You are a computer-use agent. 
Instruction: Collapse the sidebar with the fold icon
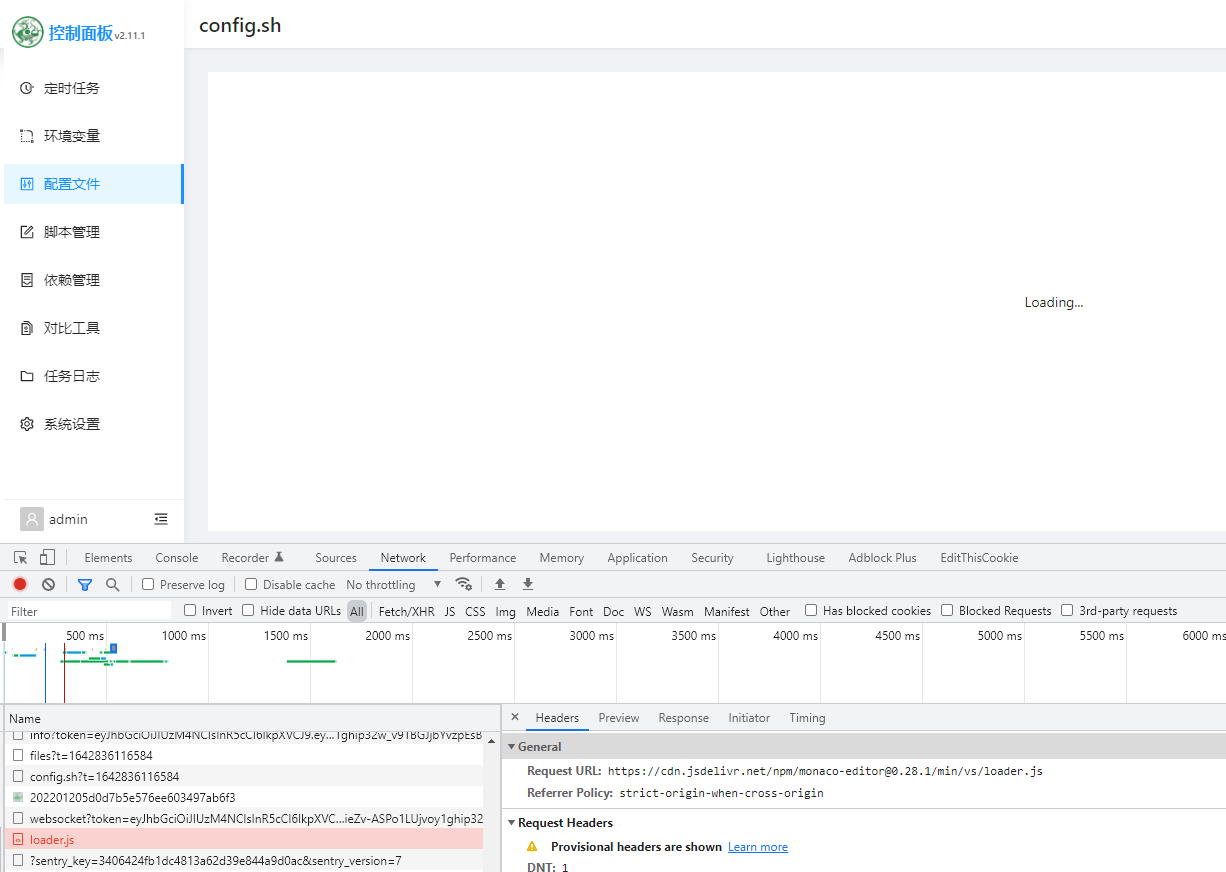161,519
